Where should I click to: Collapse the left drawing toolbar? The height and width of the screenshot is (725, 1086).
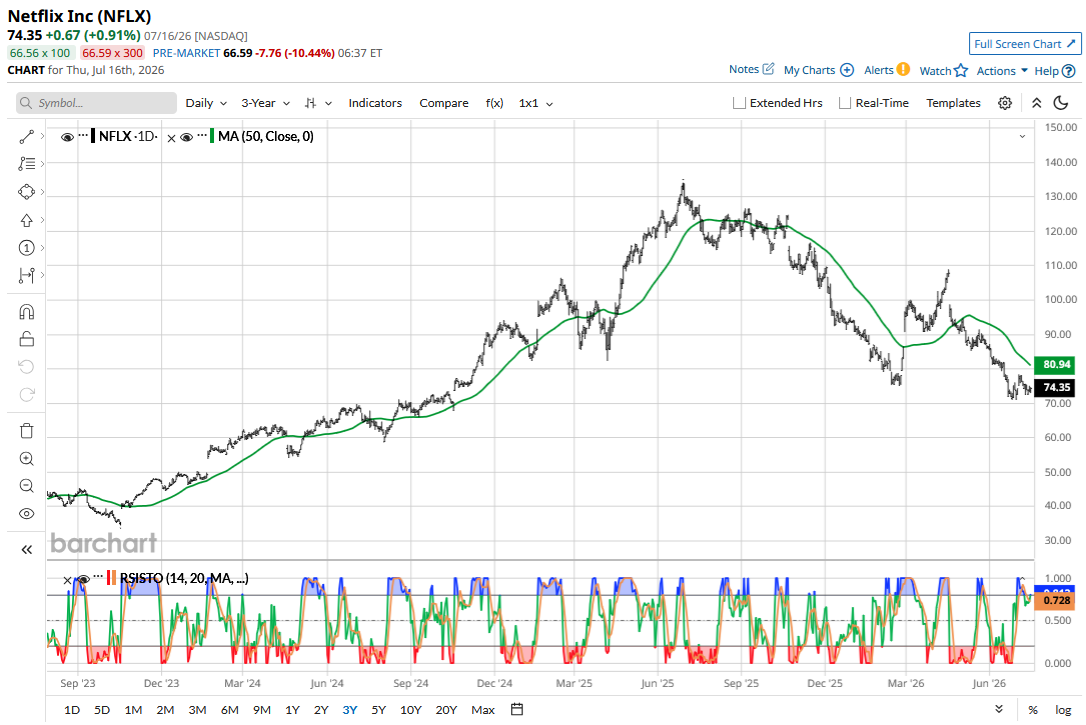[26, 550]
